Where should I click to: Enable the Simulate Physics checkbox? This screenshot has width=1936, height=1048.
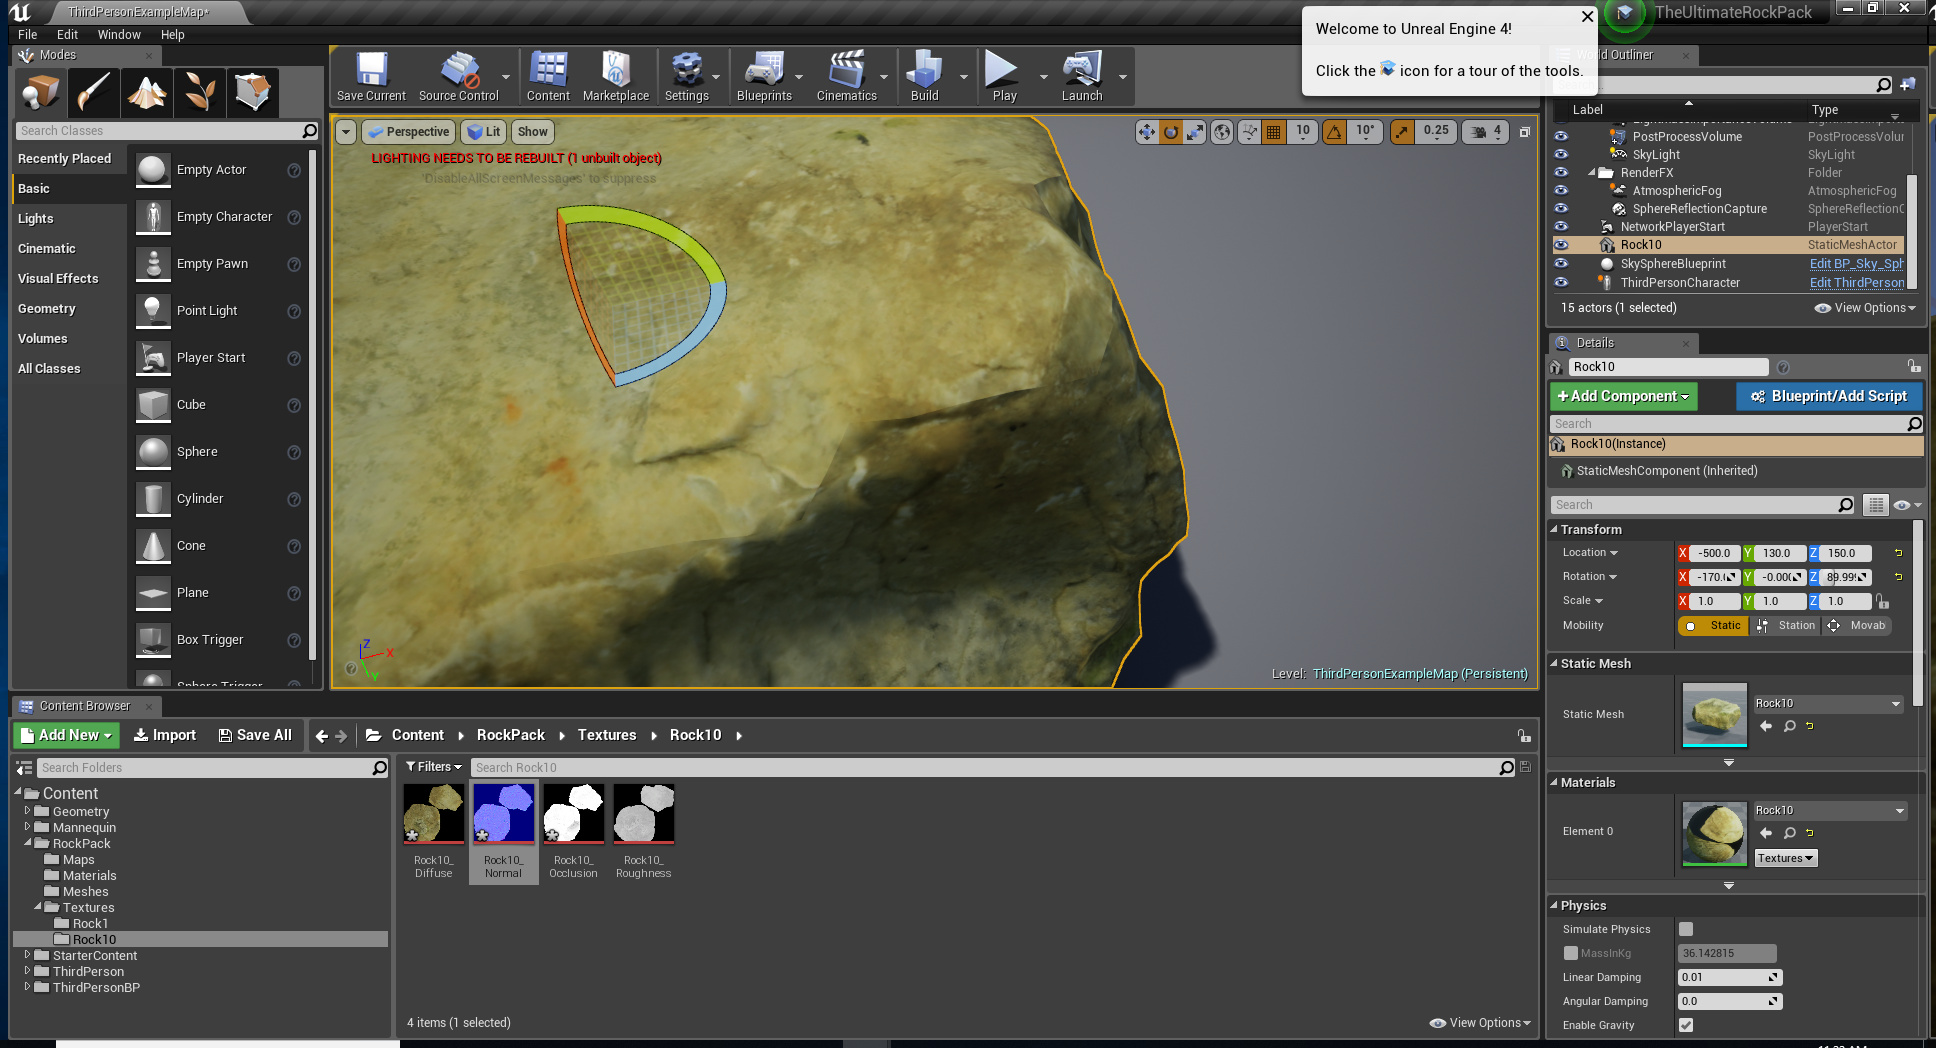tap(1686, 929)
